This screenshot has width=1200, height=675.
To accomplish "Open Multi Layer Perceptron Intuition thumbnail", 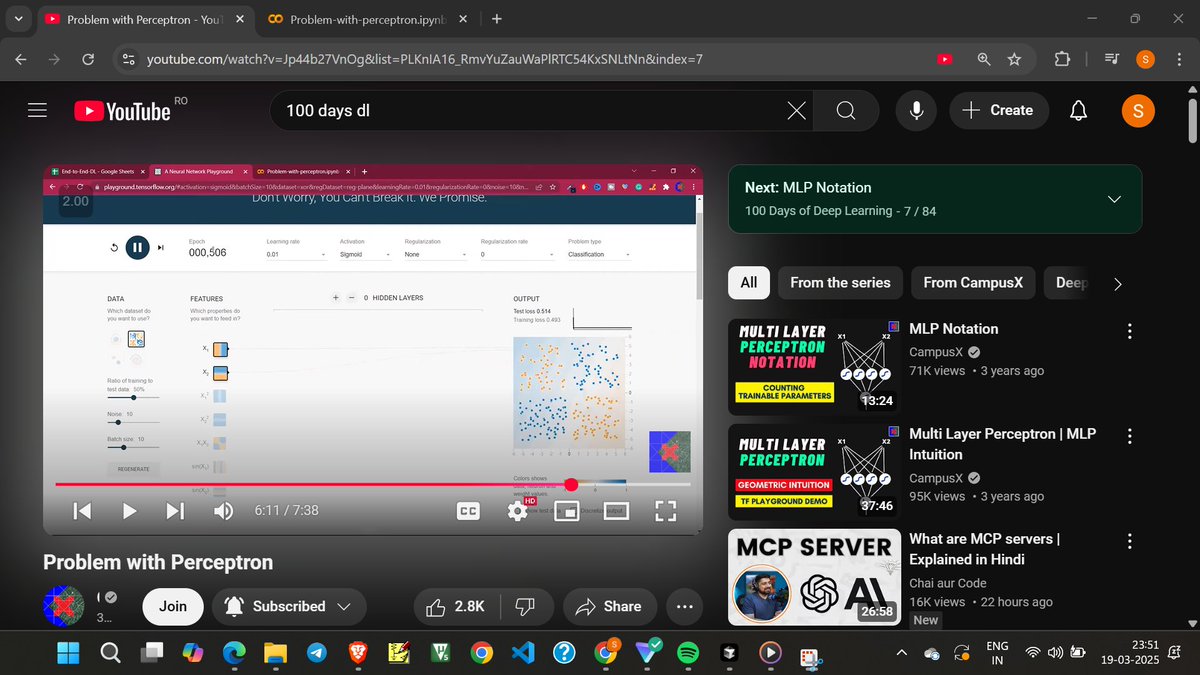I will (x=813, y=470).
